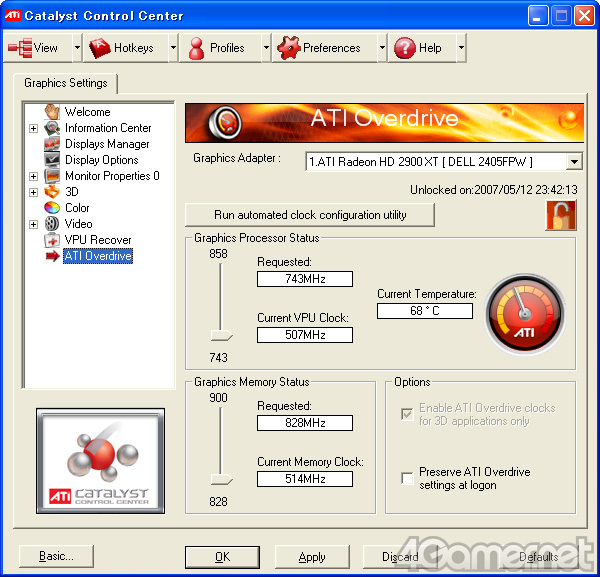Click the Preferences gear icon

[289, 47]
